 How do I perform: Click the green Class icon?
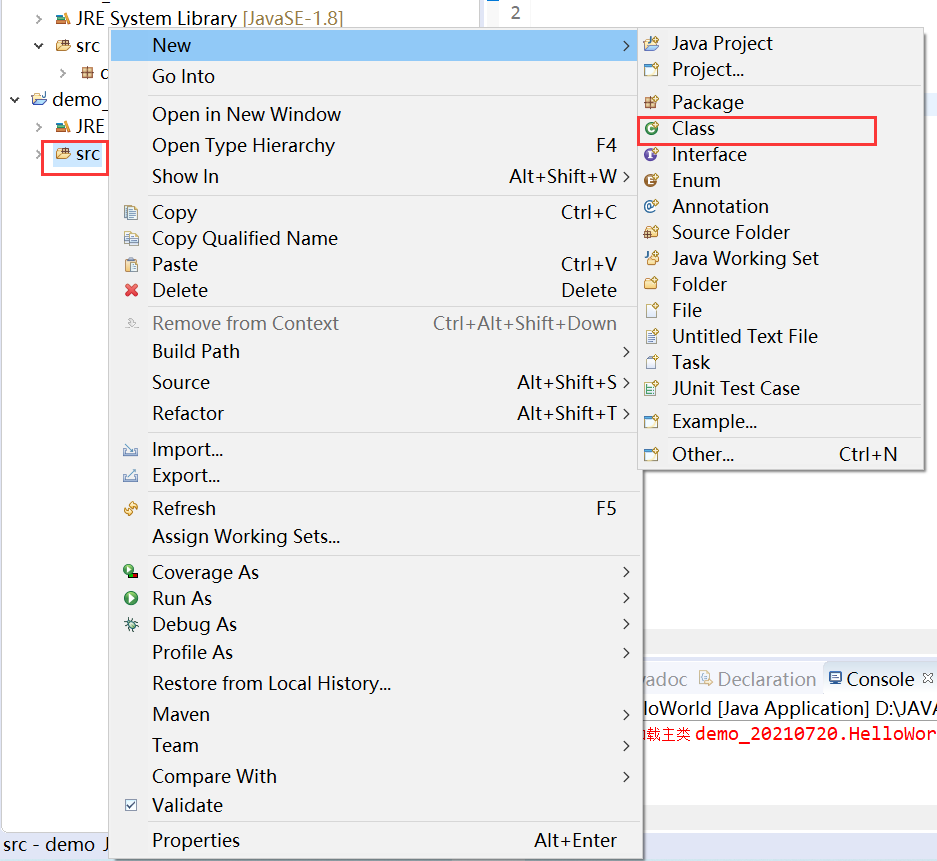point(651,128)
